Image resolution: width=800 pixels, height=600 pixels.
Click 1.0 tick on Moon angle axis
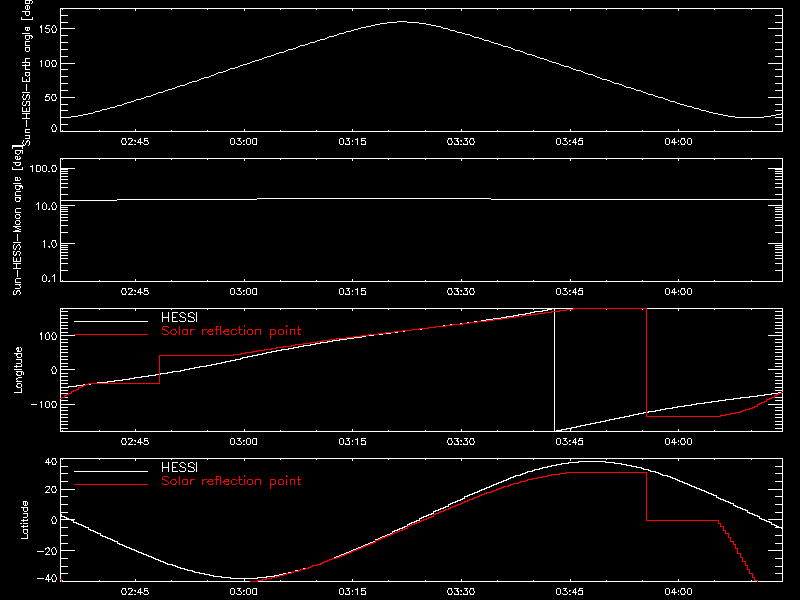click(x=49, y=244)
